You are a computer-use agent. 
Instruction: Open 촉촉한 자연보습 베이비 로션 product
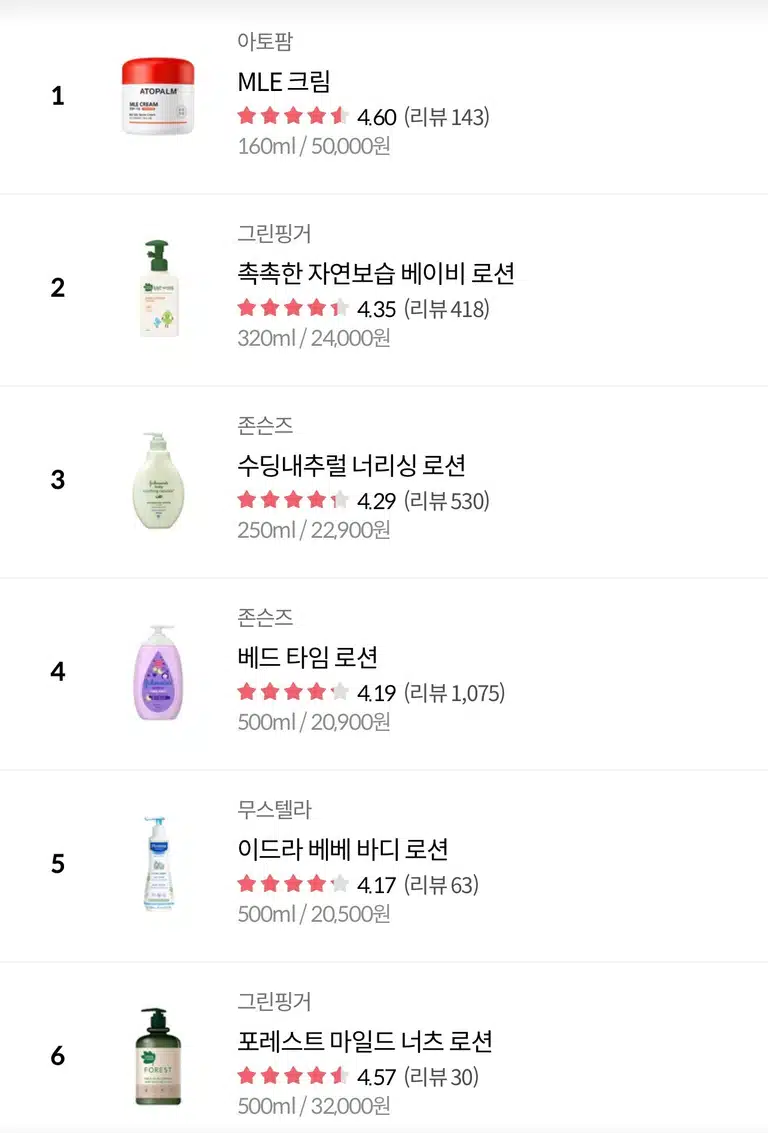376,273
